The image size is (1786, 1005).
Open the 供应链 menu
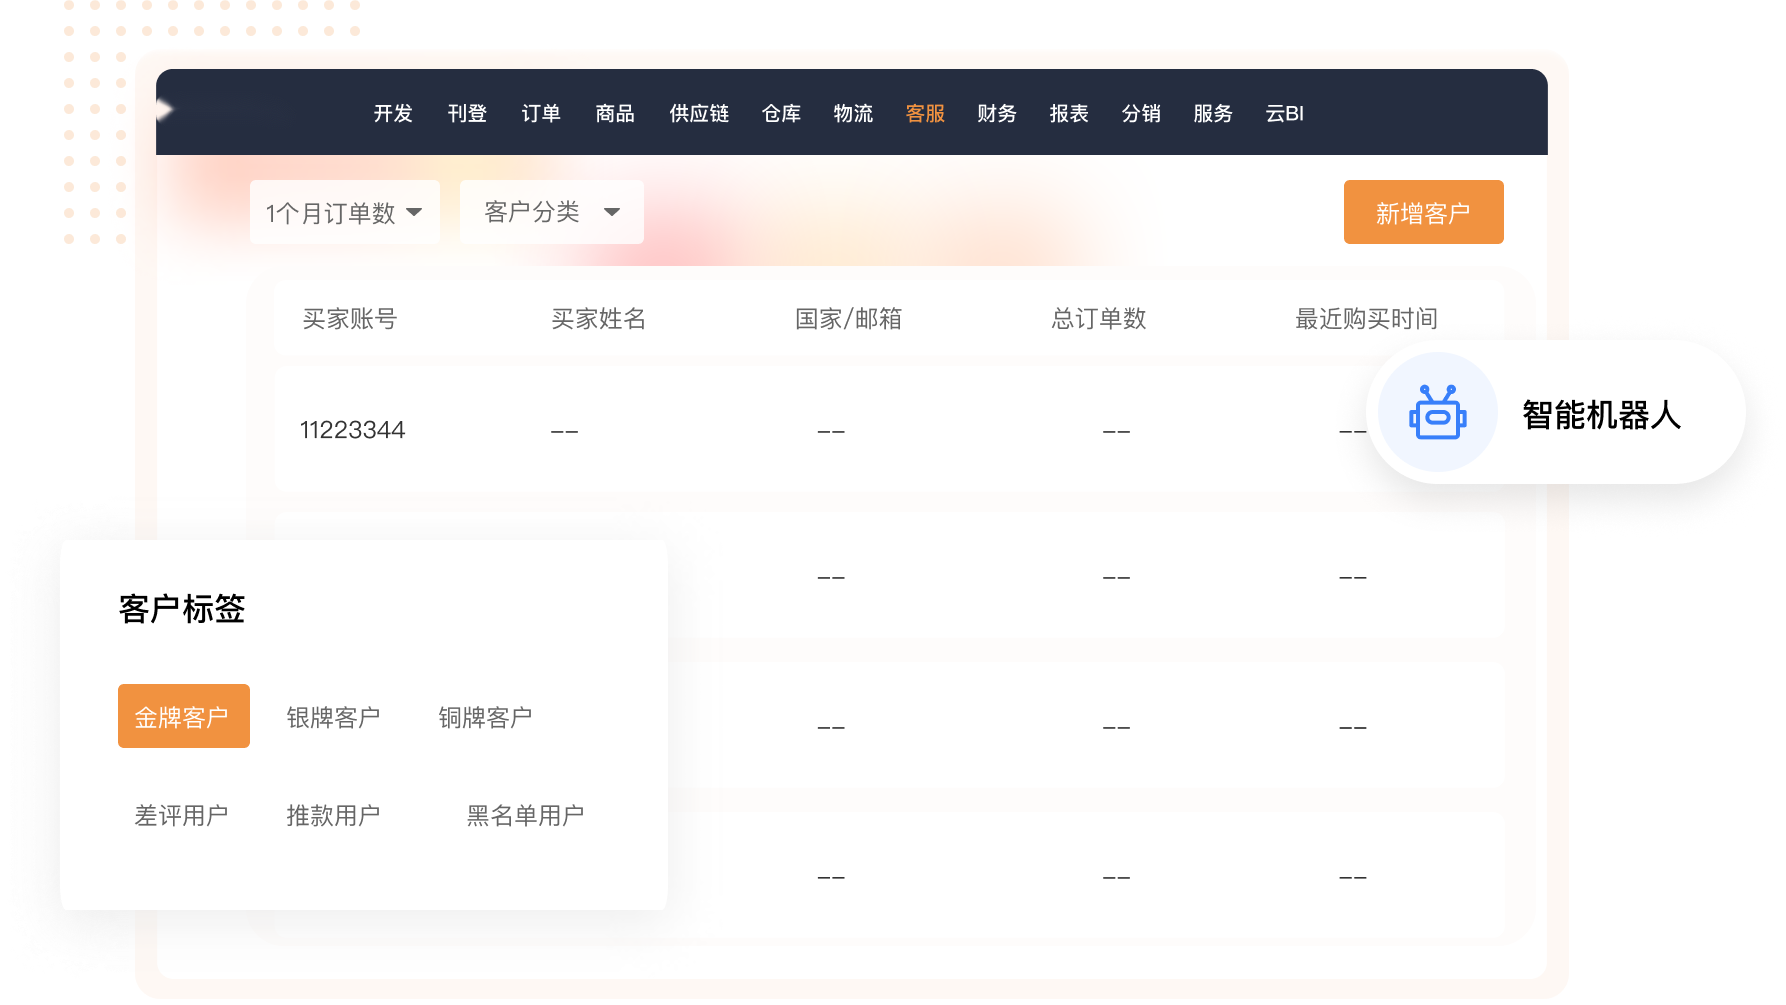click(699, 114)
